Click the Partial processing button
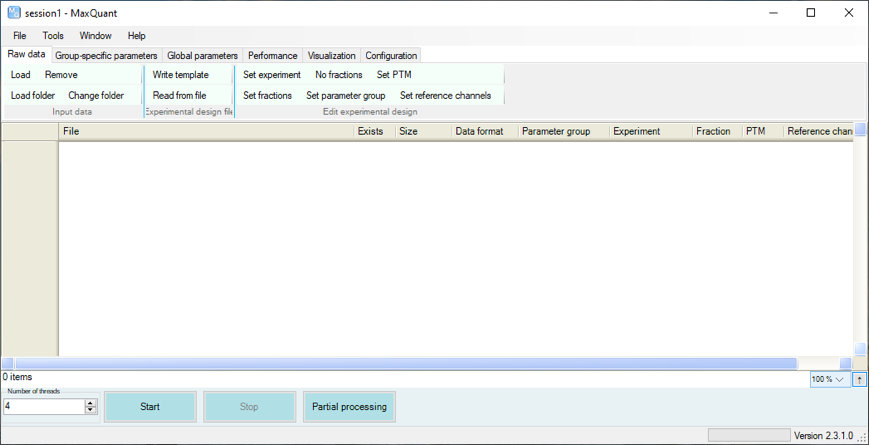Image resolution: width=869 pixels, height=445 pixels. (349, 407)
